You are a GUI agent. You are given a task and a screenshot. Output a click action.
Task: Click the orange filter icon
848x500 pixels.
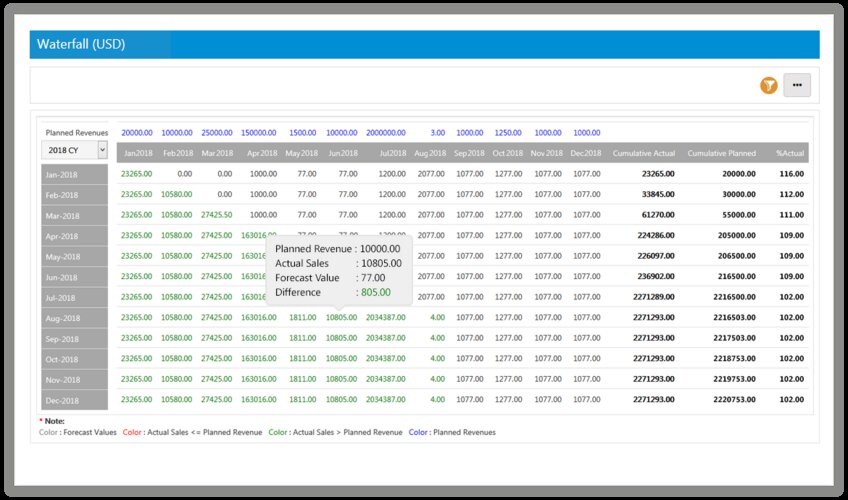[768, 85]
